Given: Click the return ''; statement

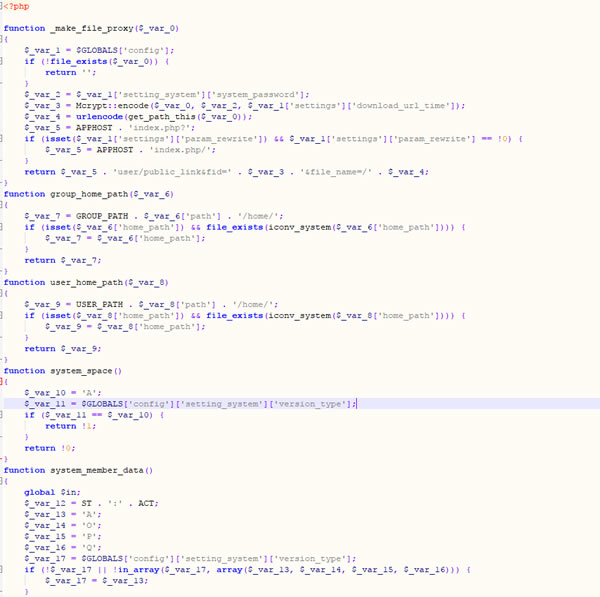Looking at the screenshot, I should tap(70, 73).
